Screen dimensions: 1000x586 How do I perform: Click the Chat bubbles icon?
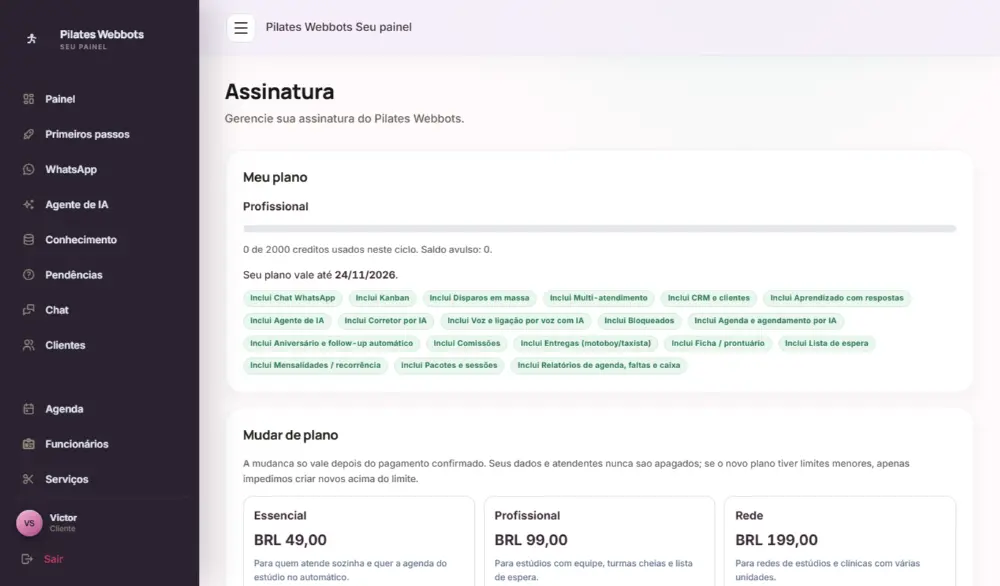click(x=29, y=310)
